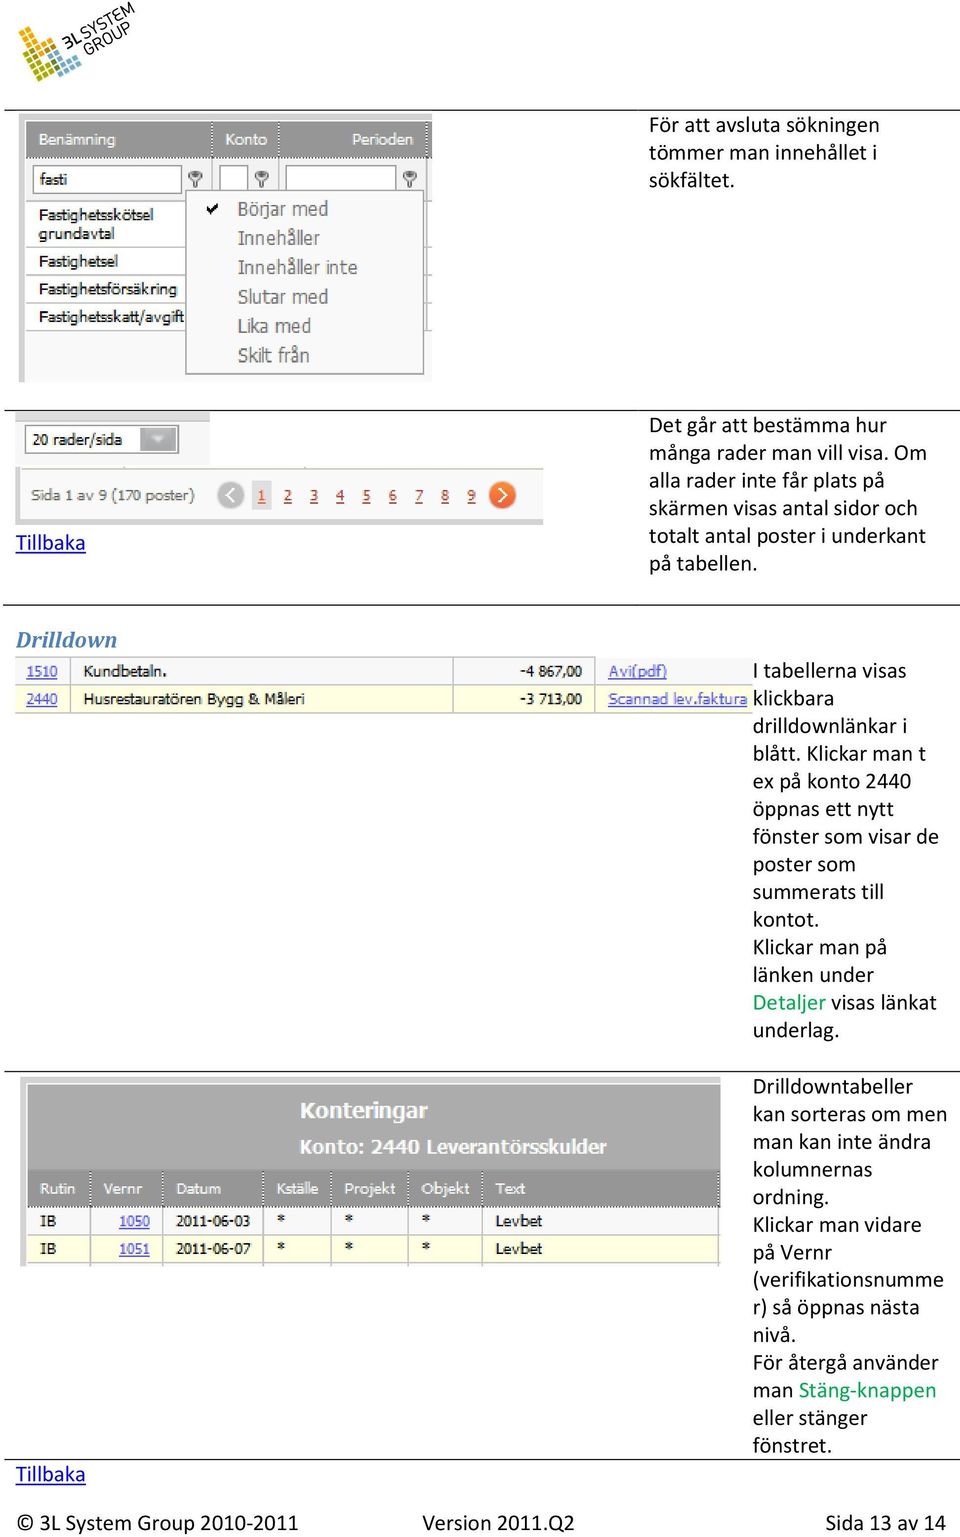Go to page 9 in the pager
The height and width of the screenshot is (1537, 960).
pyautogui.click(x=471, y=495)
